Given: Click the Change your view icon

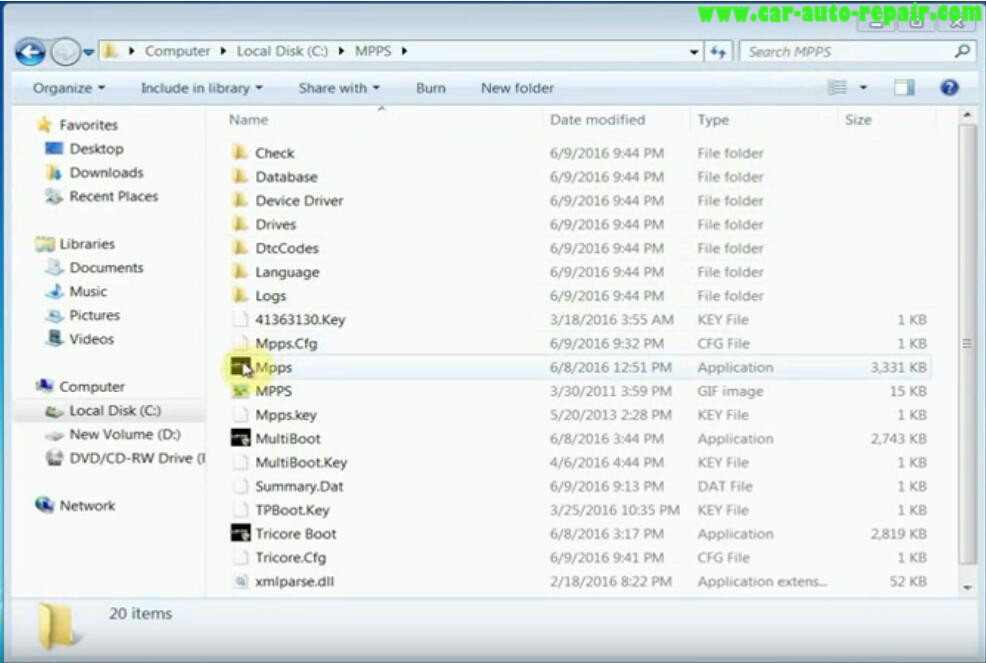Looking at the screenshot, I should pyautogui.click(x=837, y=87).
